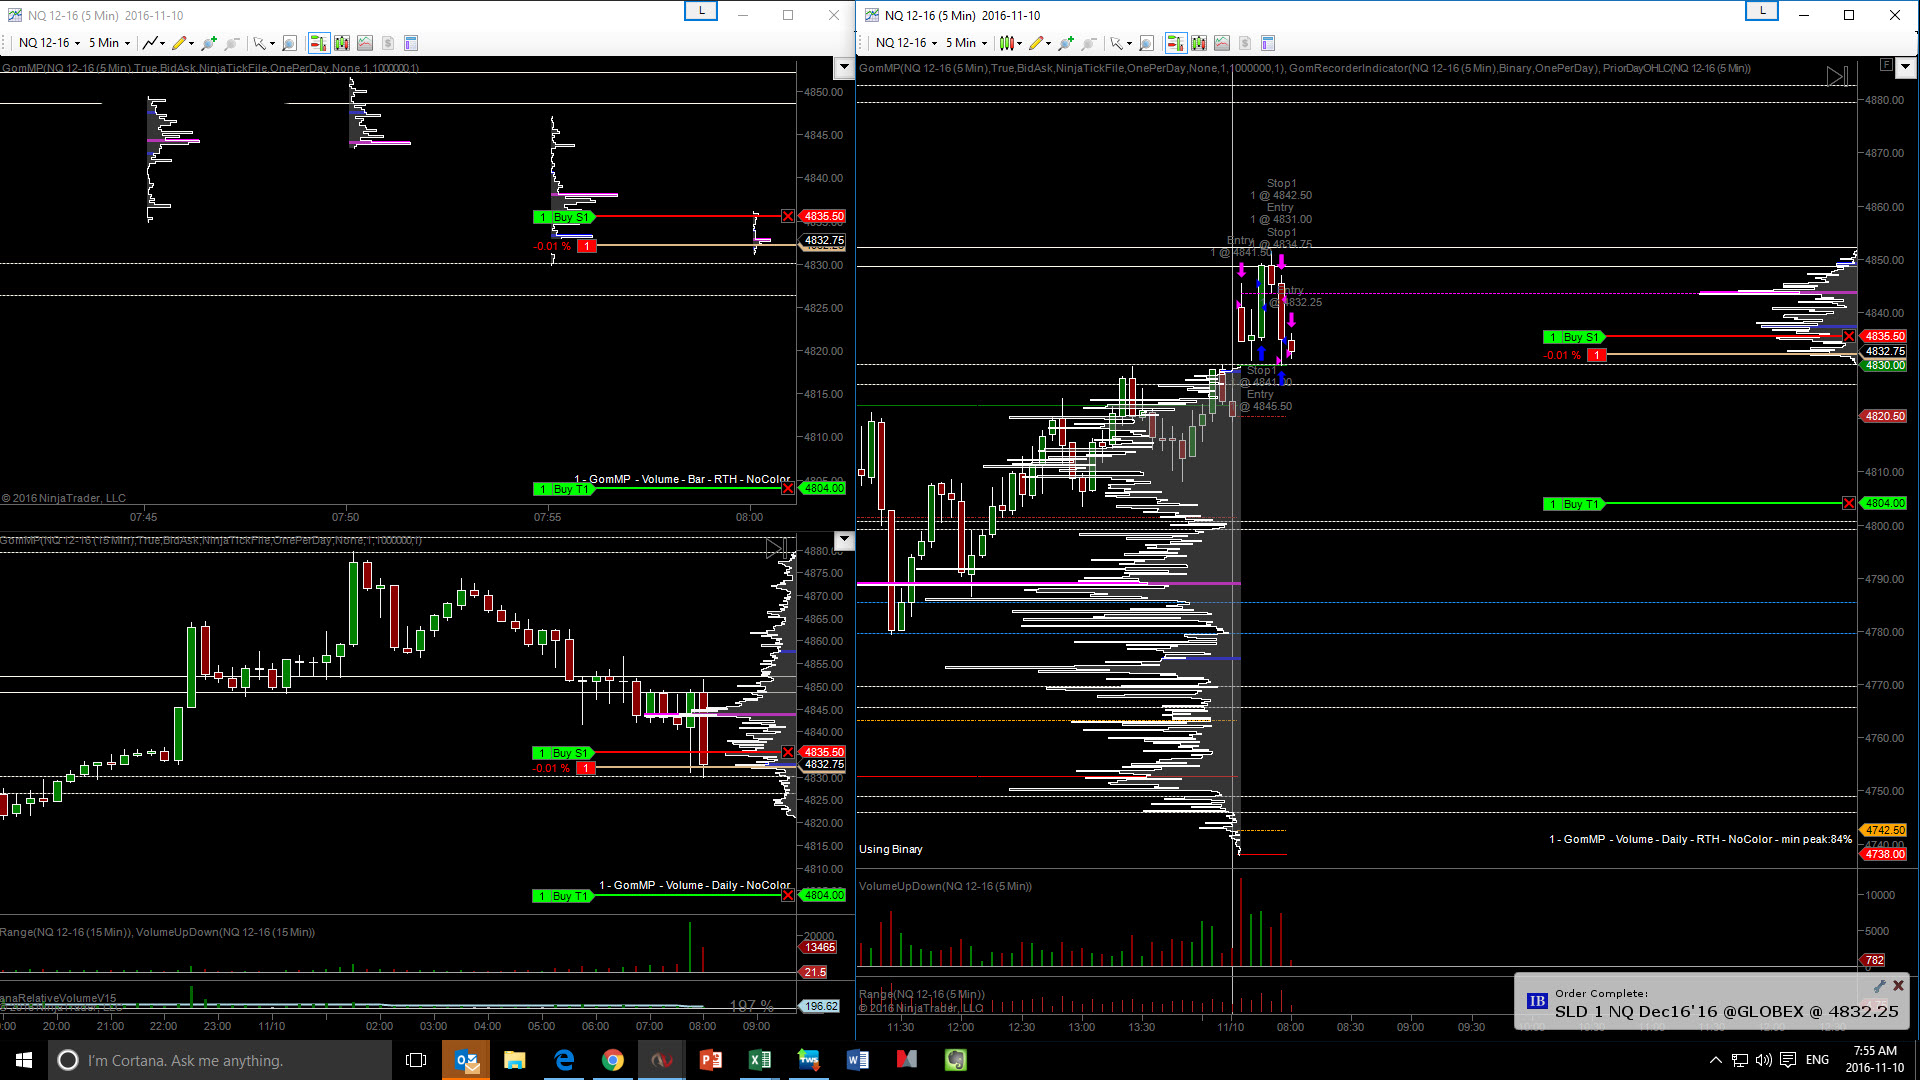
Task: Select the pencil drawing tool in left window
Action: coord(178,43)
